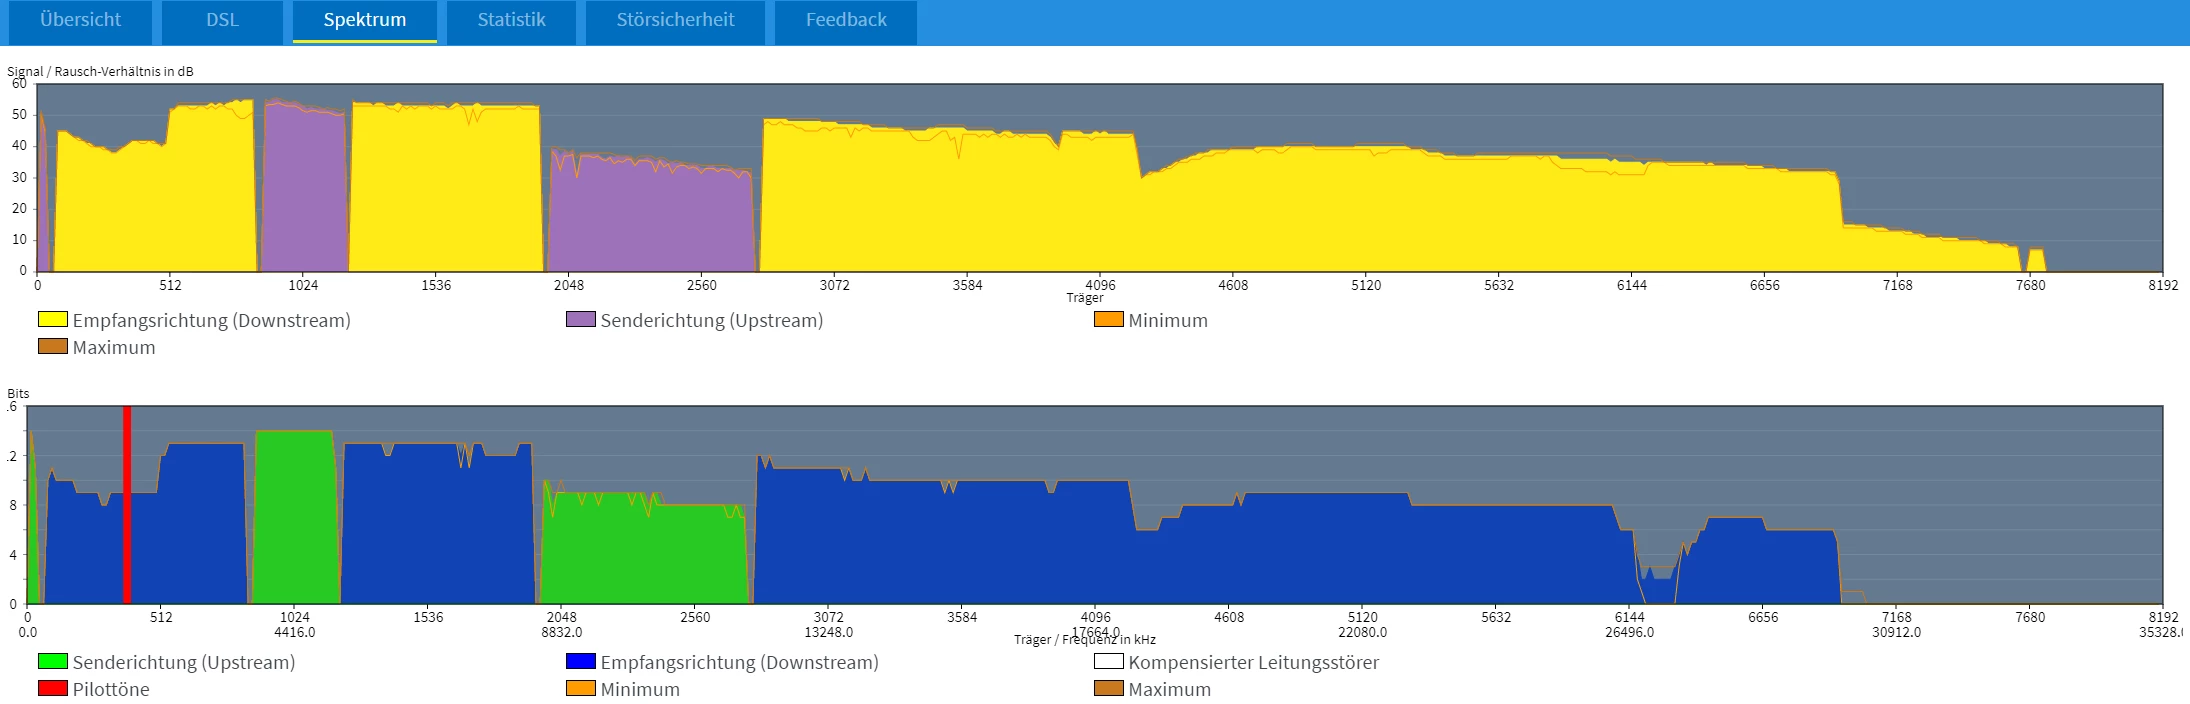This screenshot has height=704, width=2190.
Task: Click the orange Minimum swatch in Bits legend
Action: click(581, 689)
